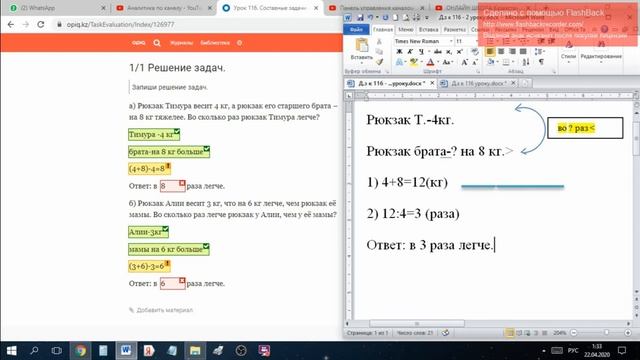Click the Shading paint bucket icon
The width and height of the screenshot is (640, 360).
click(491, 62)
